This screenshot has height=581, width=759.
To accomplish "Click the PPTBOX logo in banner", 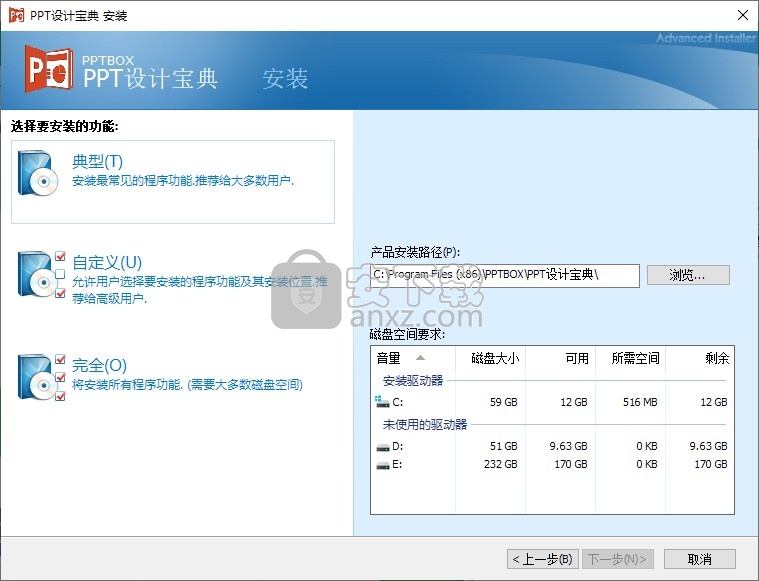I will click(49, 69).
